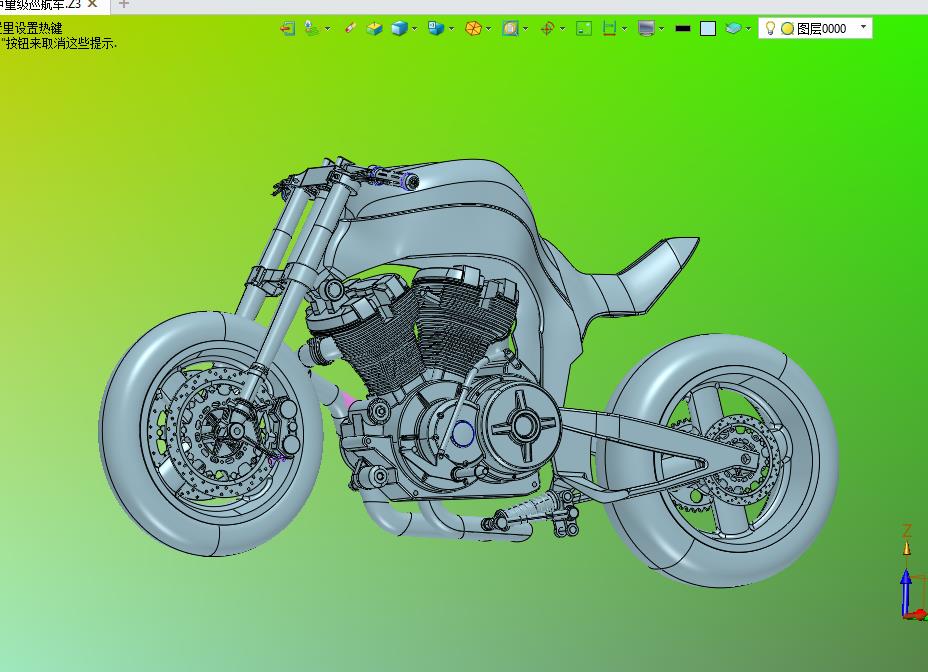Select the eraser tool in the toolbar

tap(350, 28)
